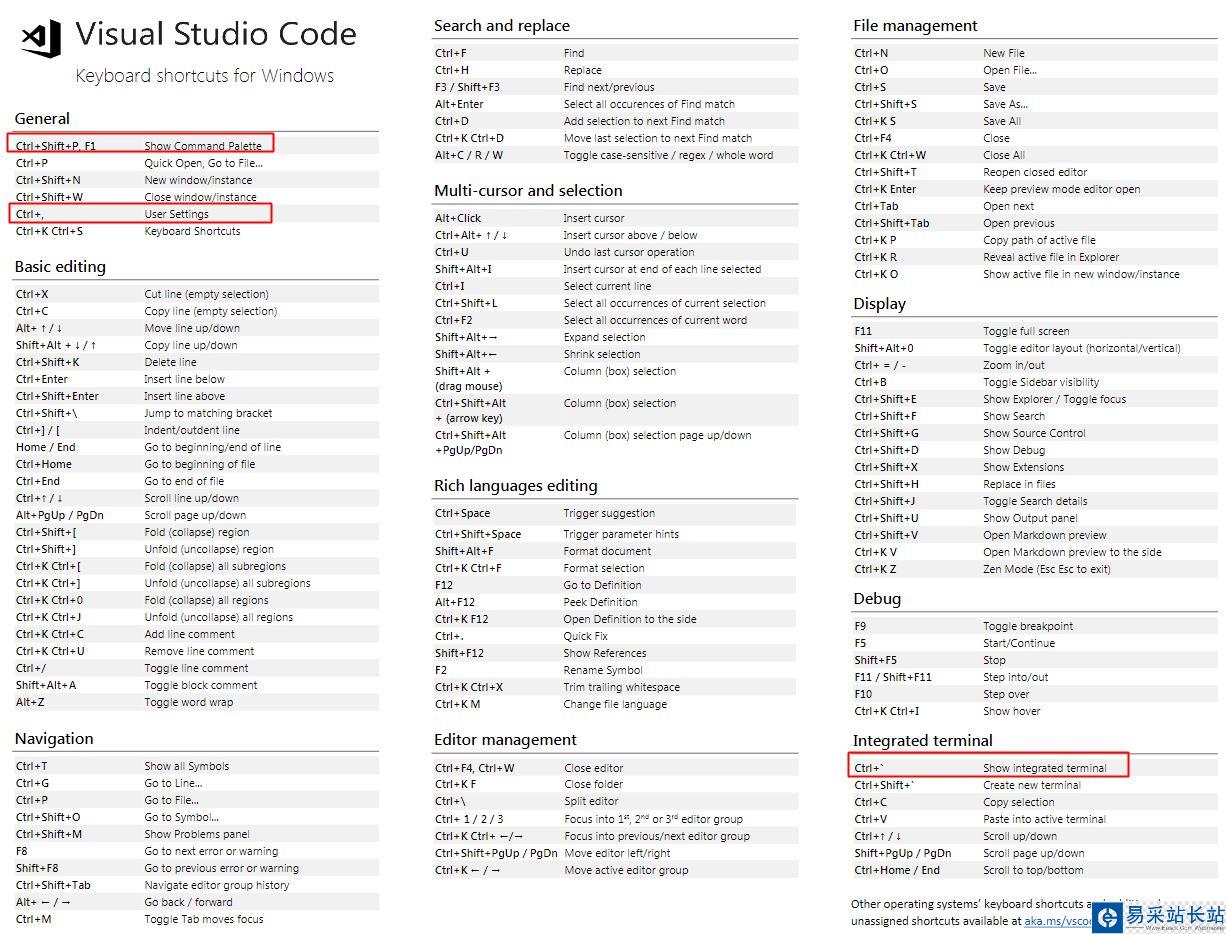This screenshot has height=934, width=1226.
Task: Click 'Undo last cursor operation' entry
Action: click(629, 252)
